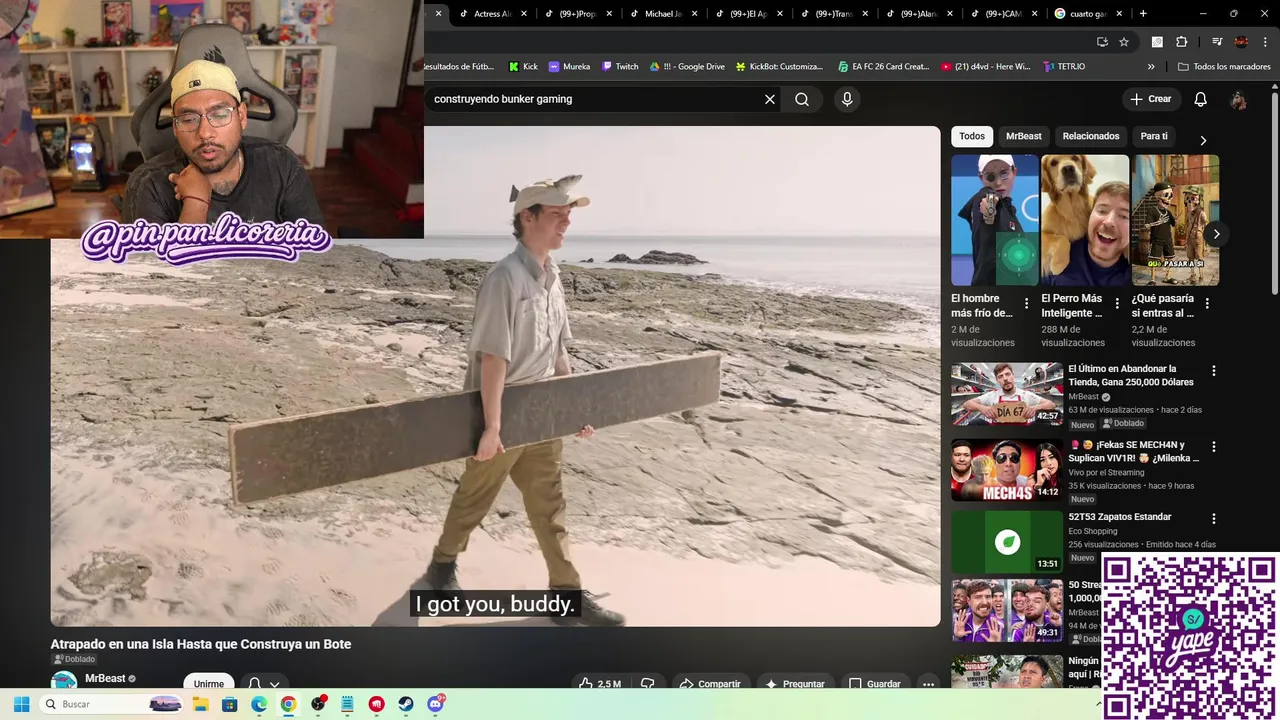Open the El Perro Más Inteligente short thumbnail

click(x=1085, y=220)
